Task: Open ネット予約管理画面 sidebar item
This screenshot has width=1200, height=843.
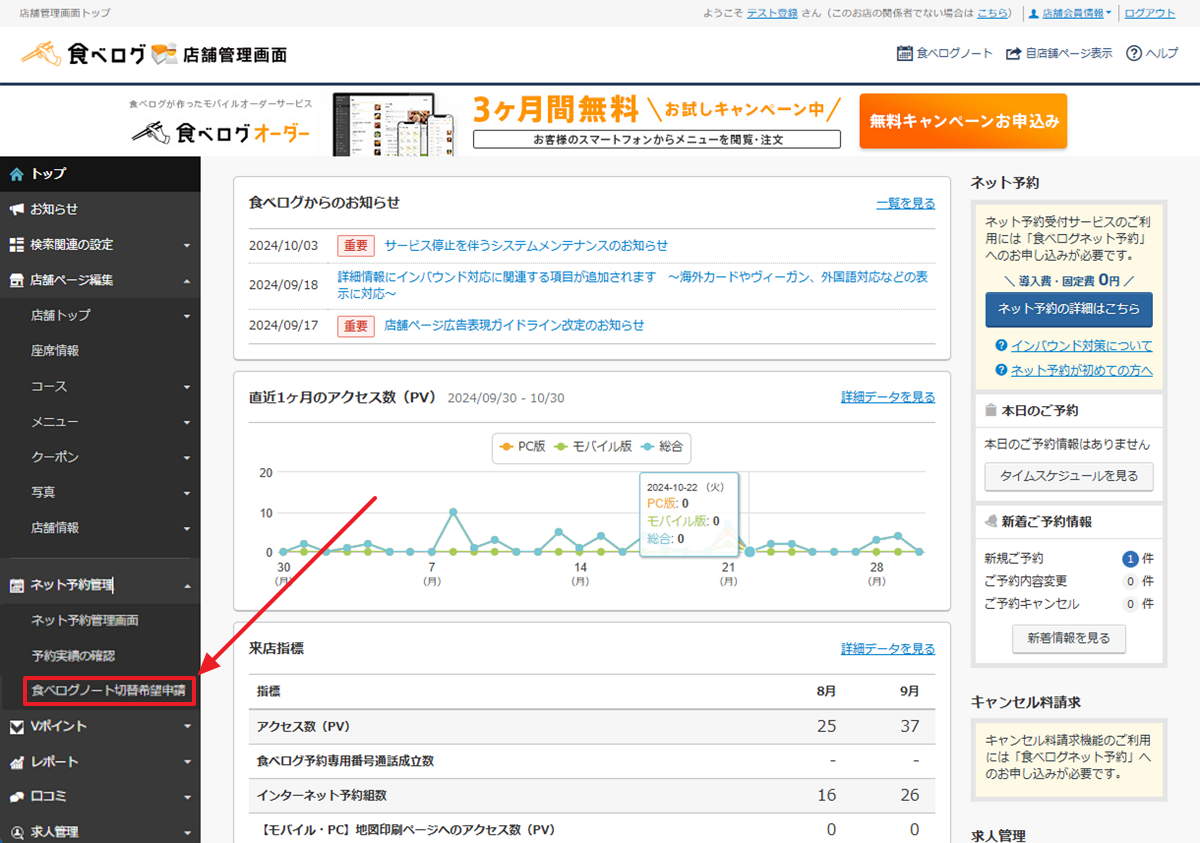Action: tap(100, 621)
